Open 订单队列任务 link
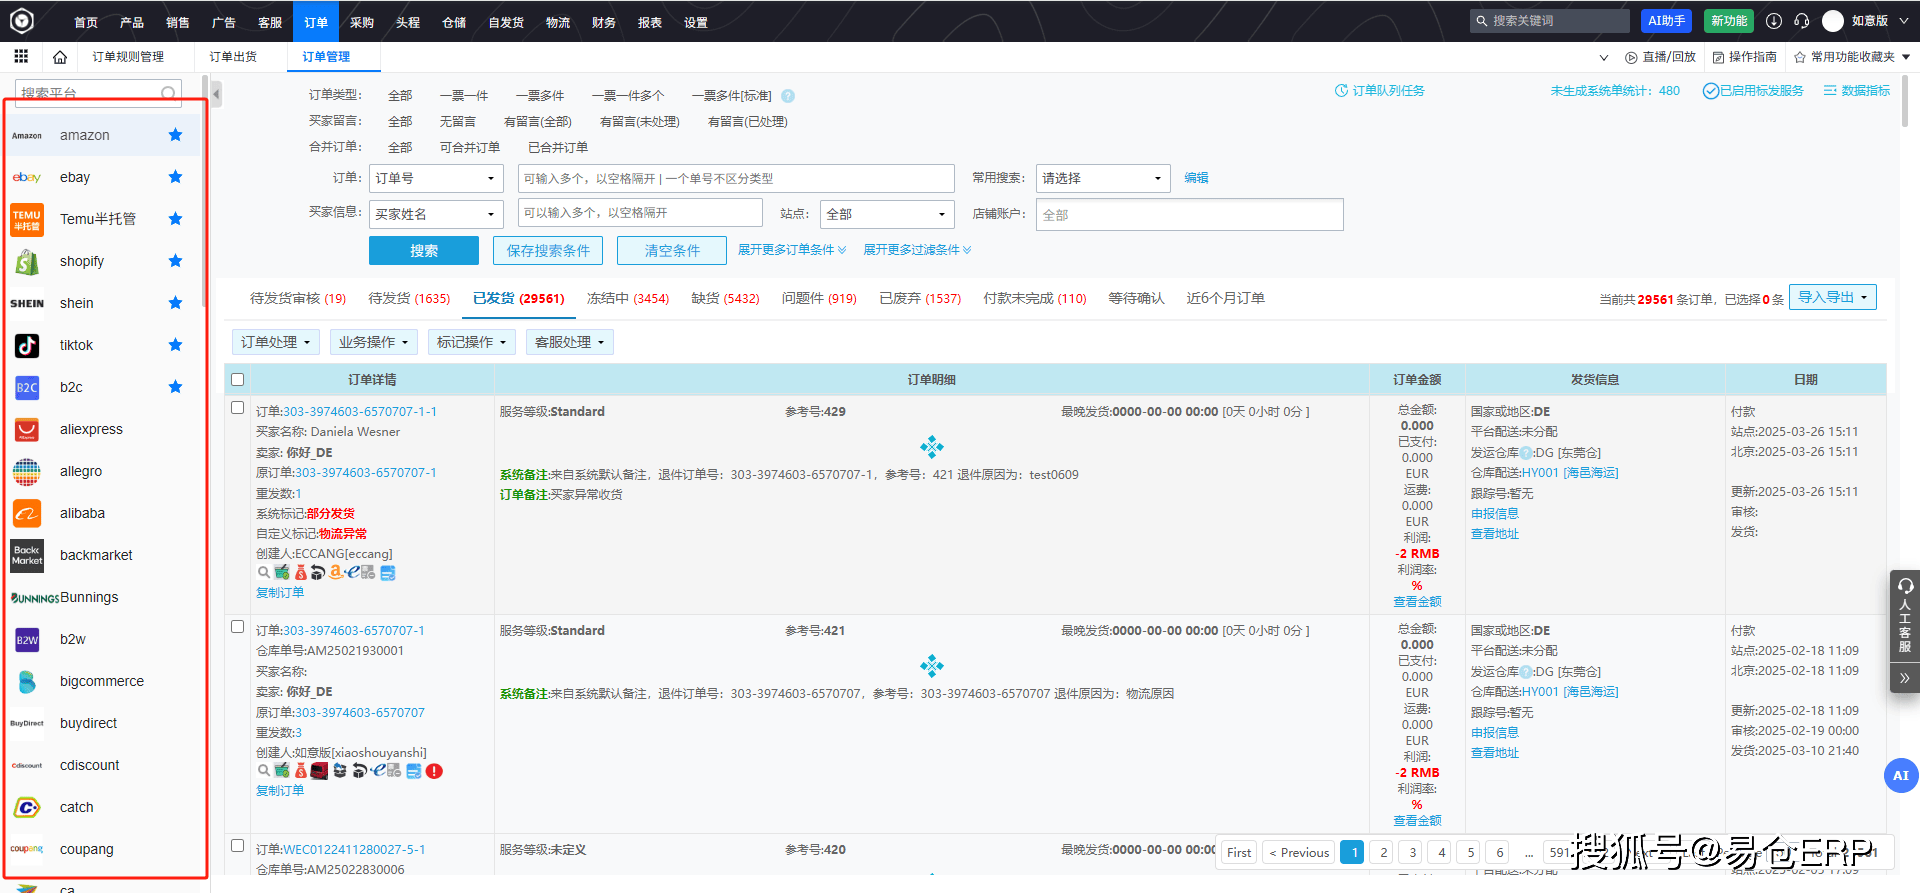Image resolution: width=1920 pixels, height=893 pixels. click(1380, 91)
